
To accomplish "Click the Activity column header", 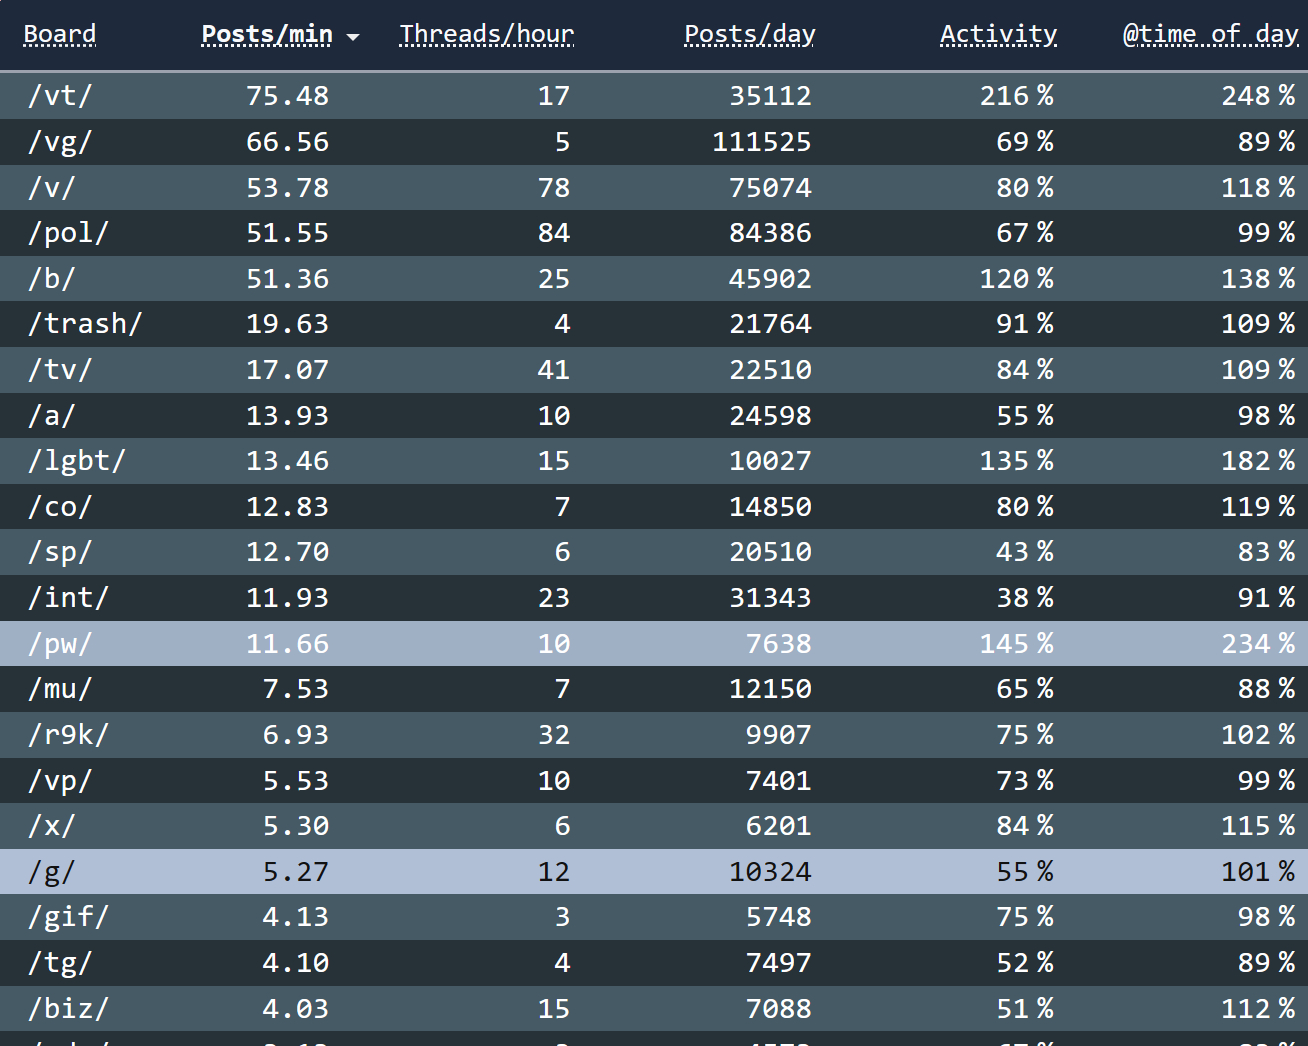I will tap(998, 35).
